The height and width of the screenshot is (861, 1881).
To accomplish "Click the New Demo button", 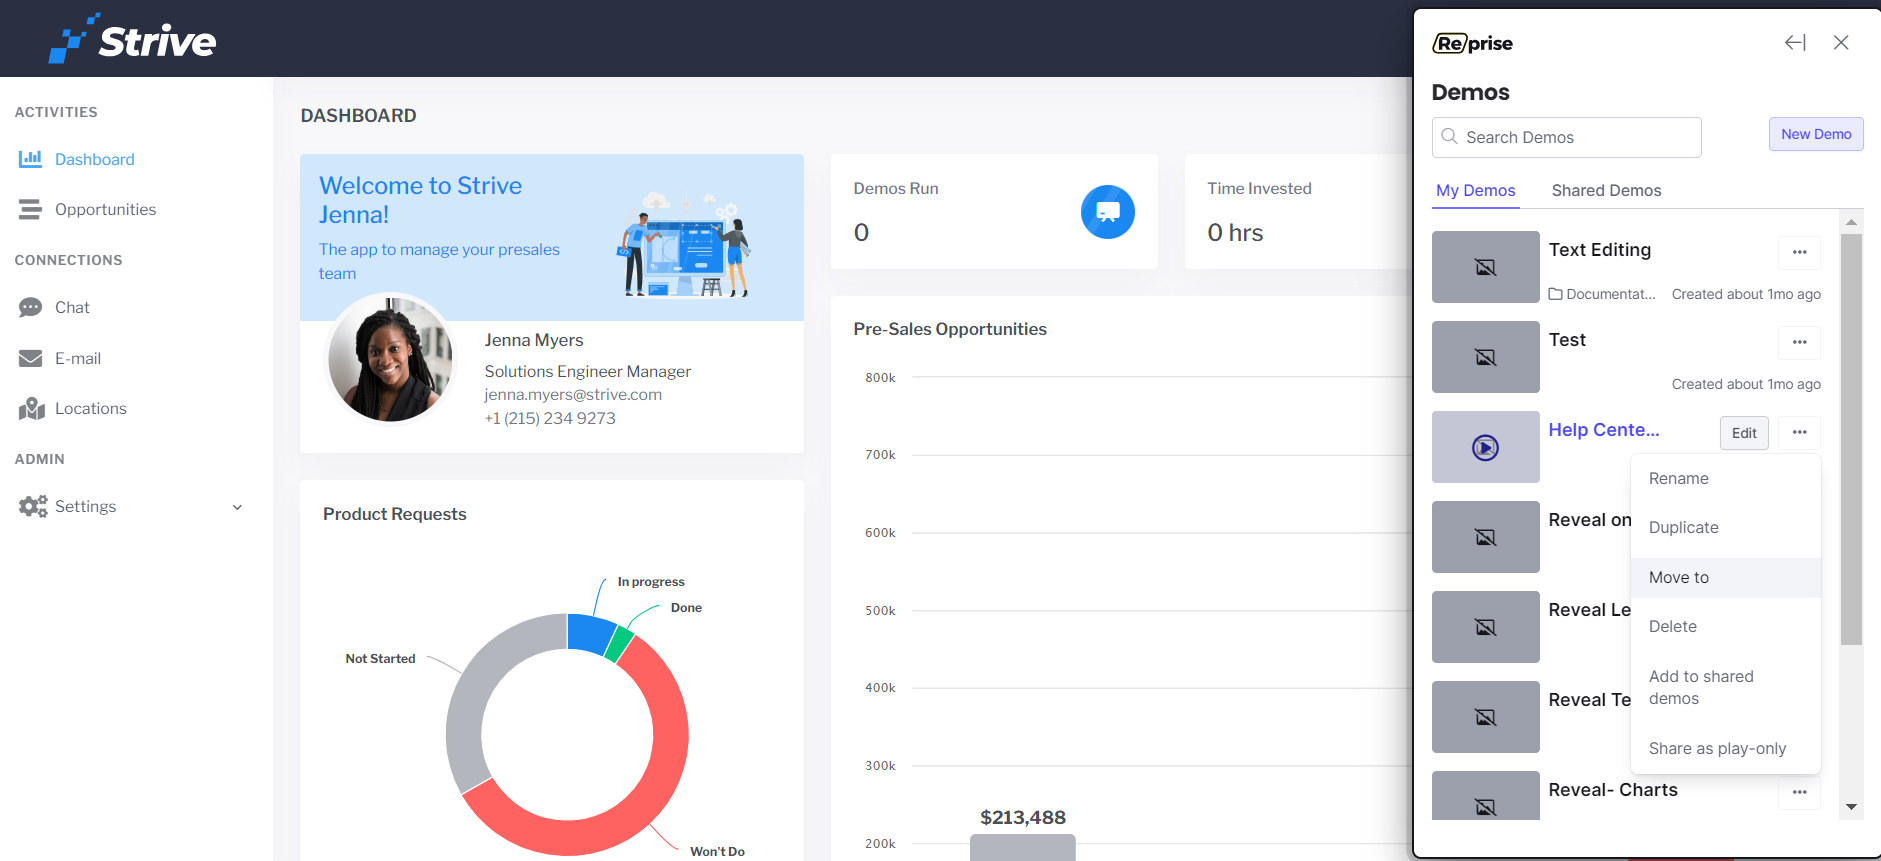I will click(1815, 134).
